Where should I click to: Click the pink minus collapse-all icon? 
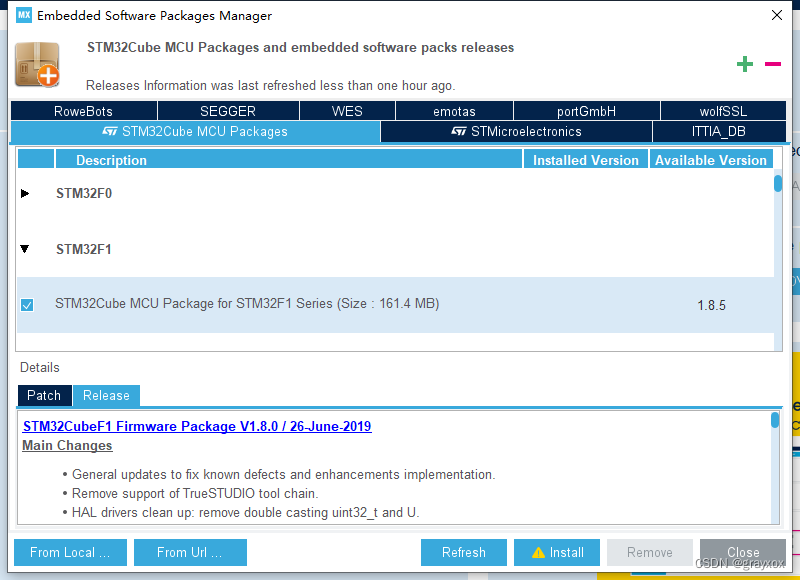pos(772,64)
